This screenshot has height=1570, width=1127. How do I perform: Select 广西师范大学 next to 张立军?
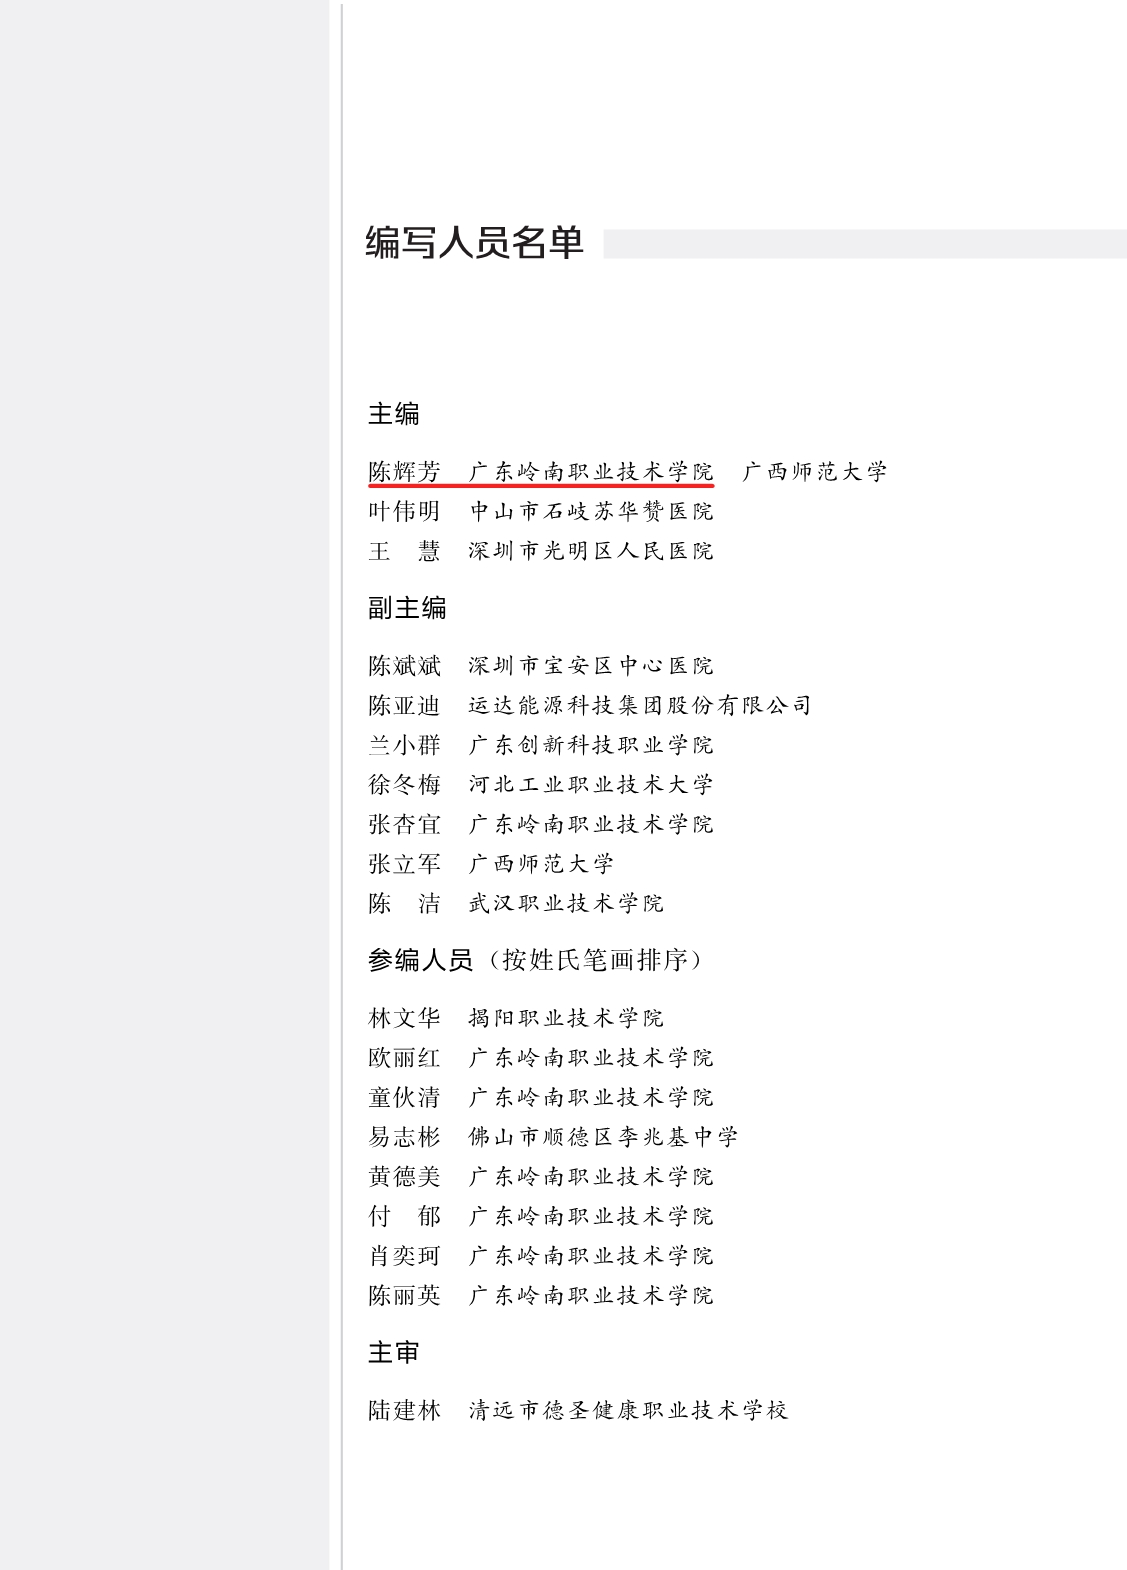tap(541, 864)
